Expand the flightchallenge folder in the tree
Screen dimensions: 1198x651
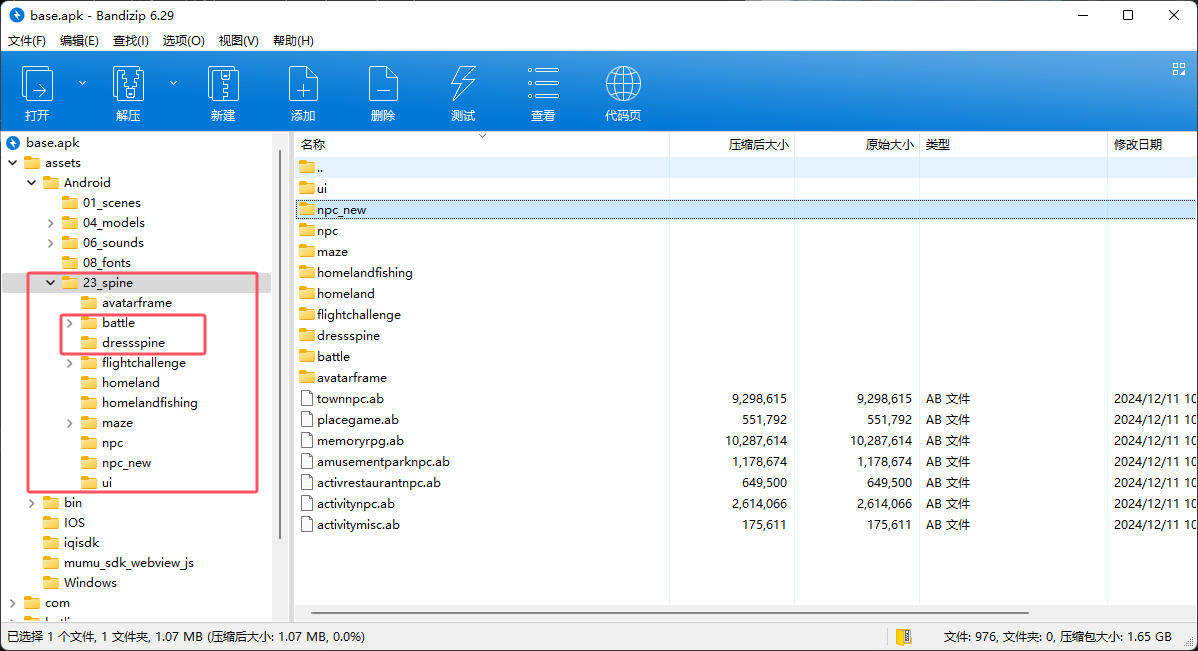coord(70,363)
